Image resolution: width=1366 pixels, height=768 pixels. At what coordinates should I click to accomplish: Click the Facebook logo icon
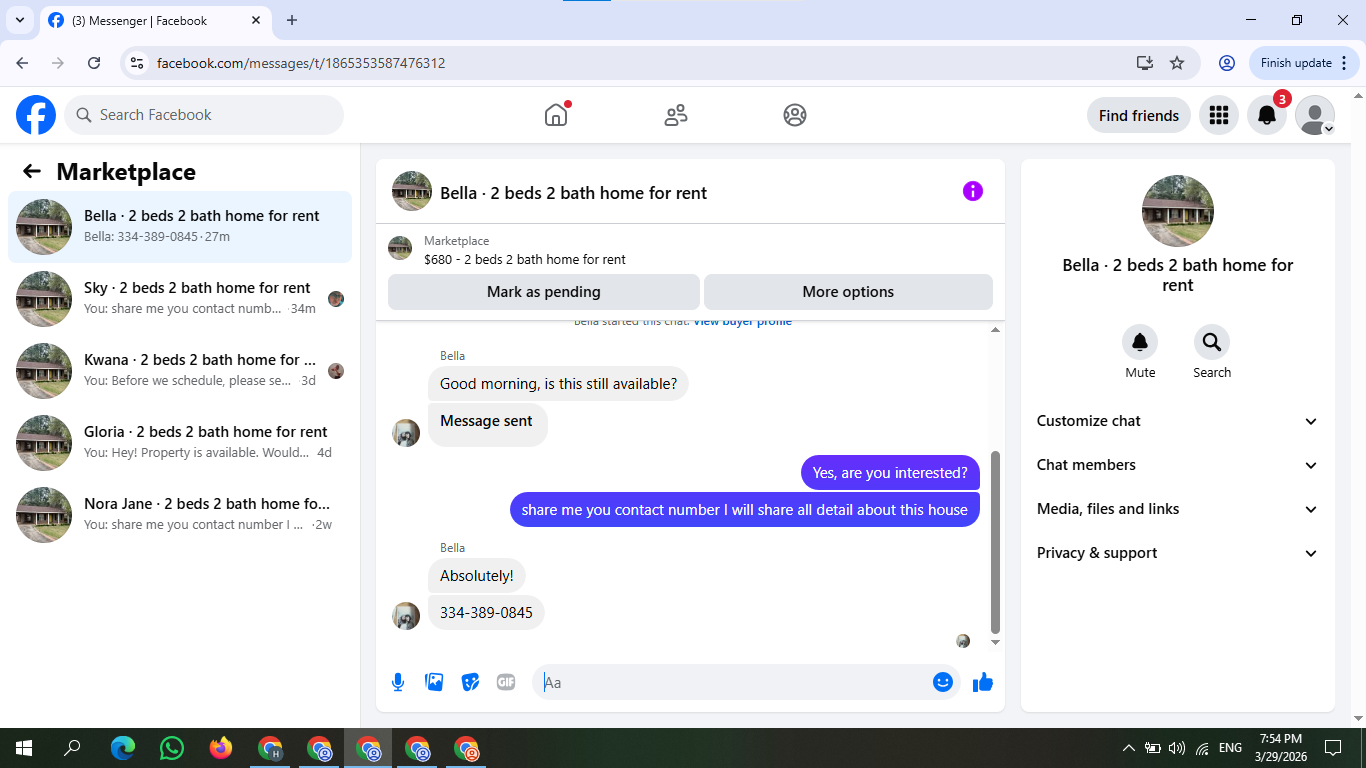pos(36,115)
